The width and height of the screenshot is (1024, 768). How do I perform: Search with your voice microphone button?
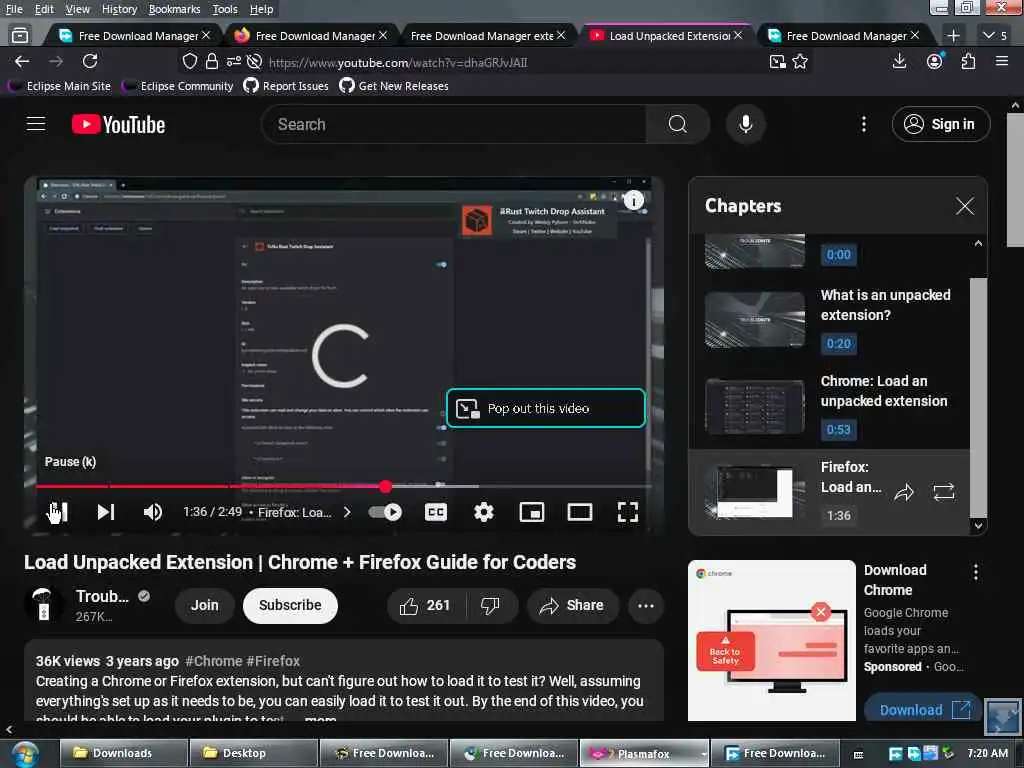746,124
